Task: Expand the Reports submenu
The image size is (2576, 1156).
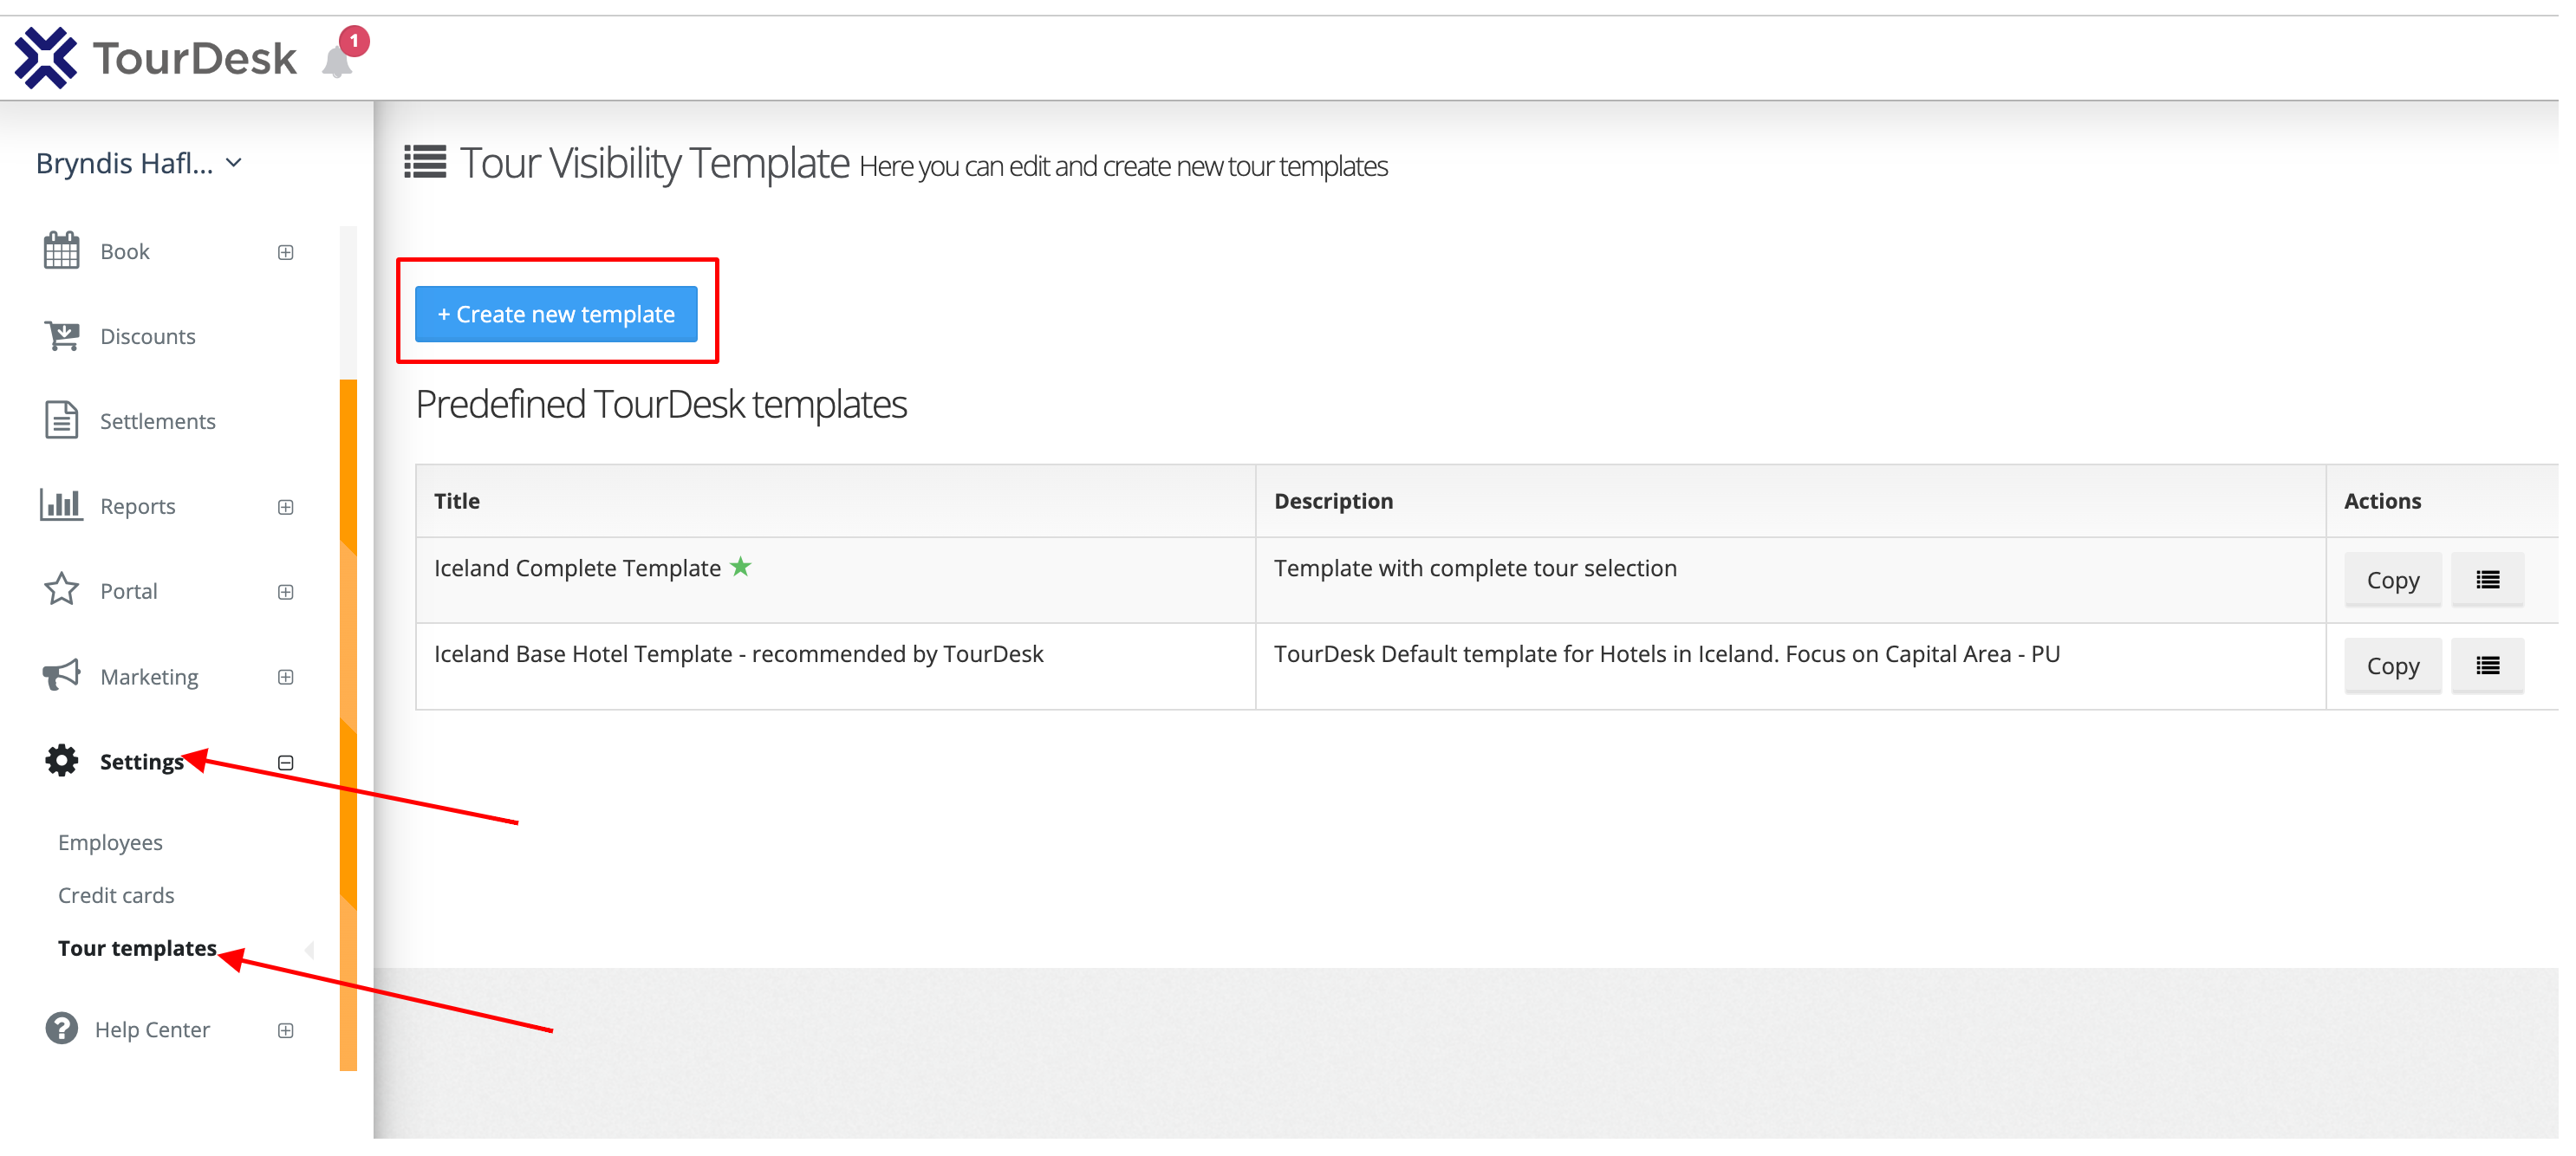Action: [x=286, y=507]
